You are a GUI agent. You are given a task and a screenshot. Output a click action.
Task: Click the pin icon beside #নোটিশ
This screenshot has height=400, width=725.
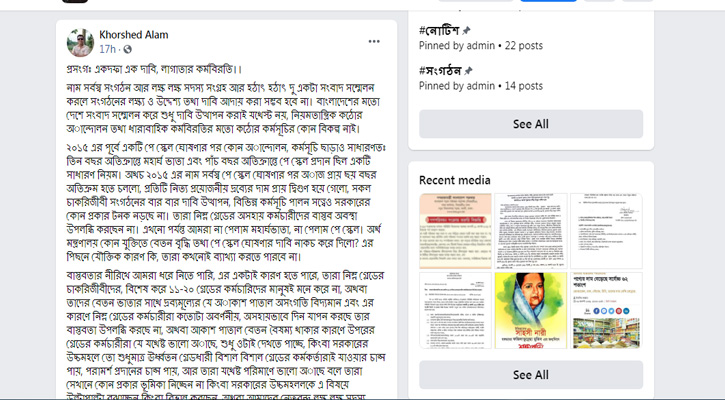(x=466, y=31)
